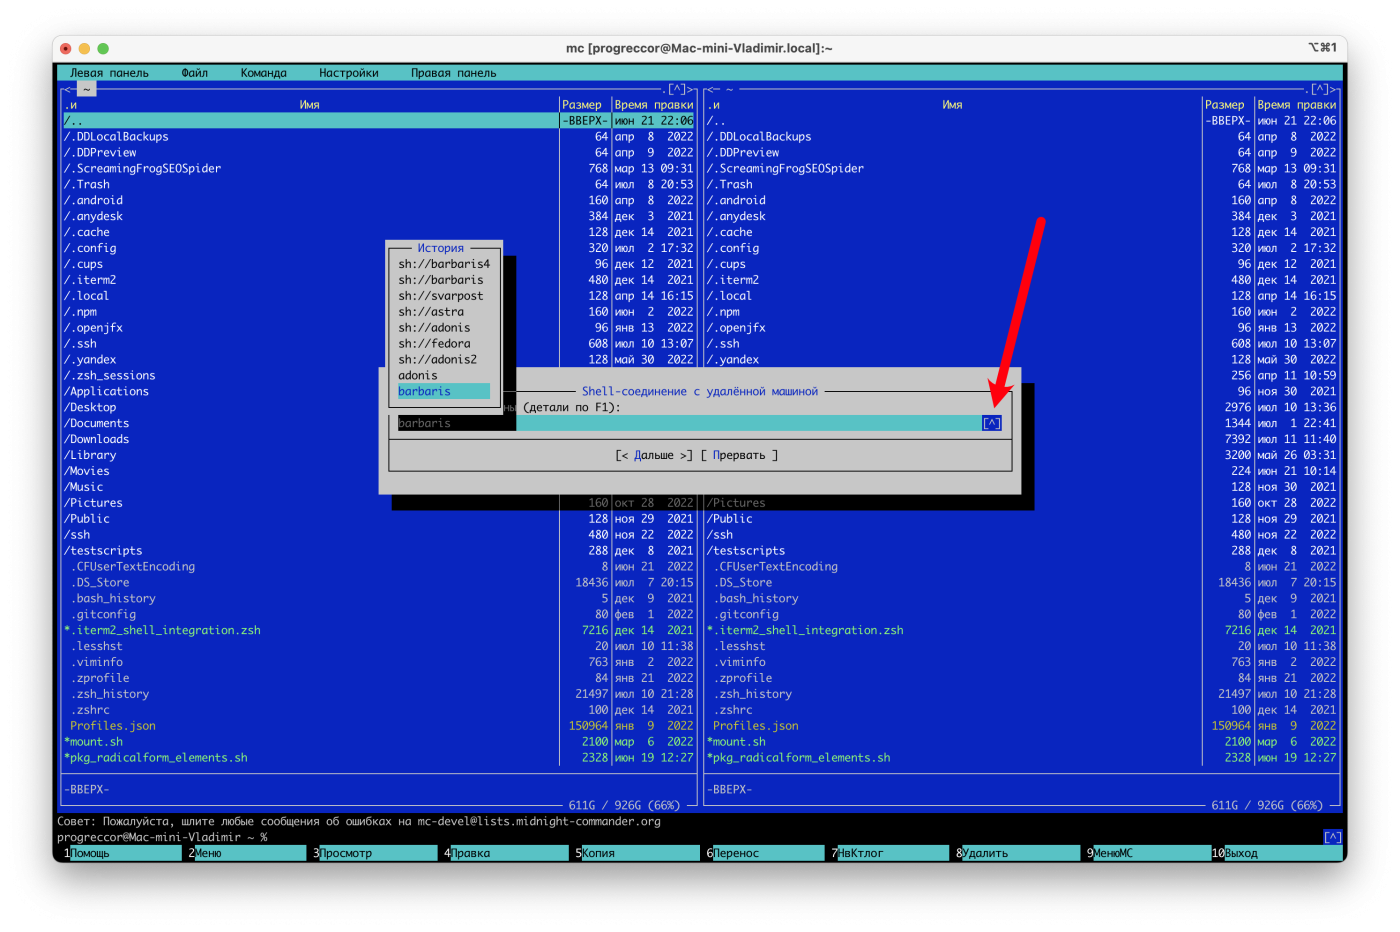1400x932 pixels.
Task: Click 9 МенюМС function key
Action: (x=1151, y=853)
